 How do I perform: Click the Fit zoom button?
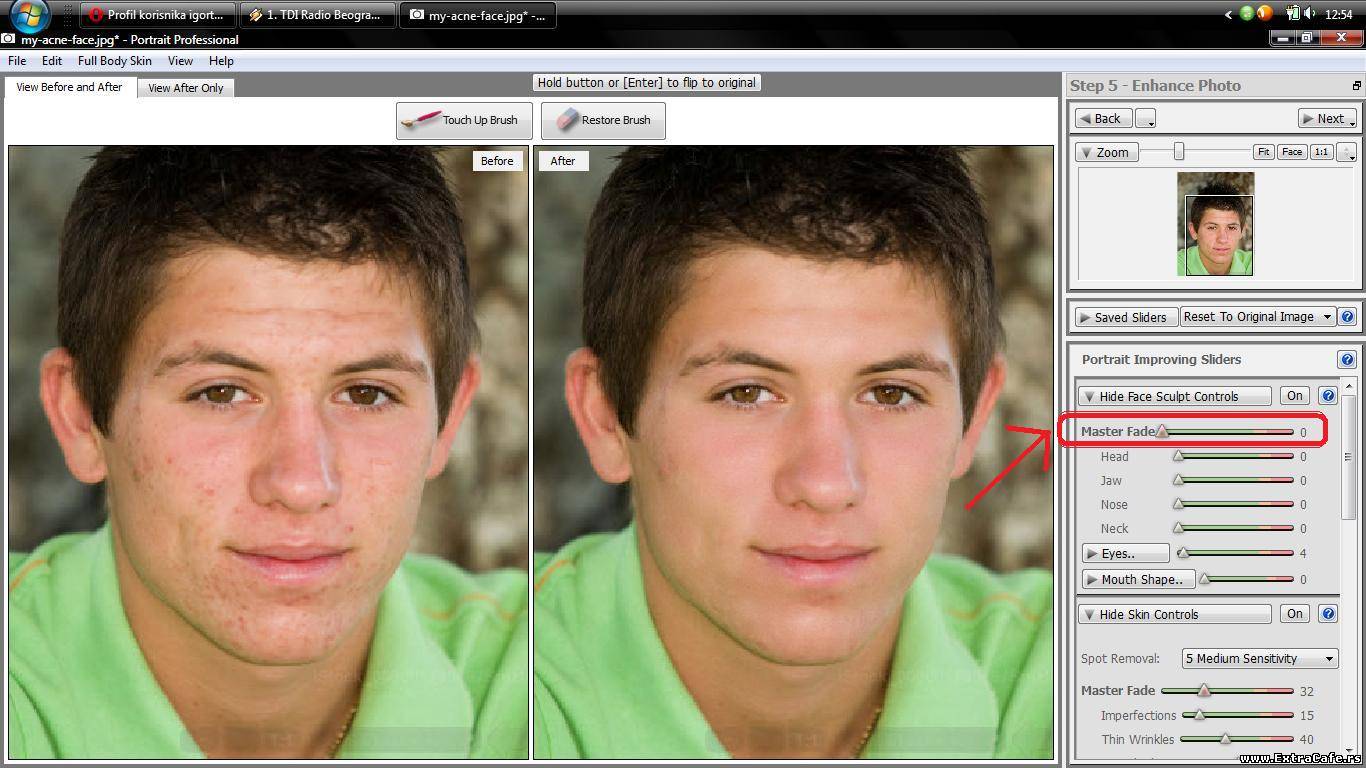[1264, 152]
